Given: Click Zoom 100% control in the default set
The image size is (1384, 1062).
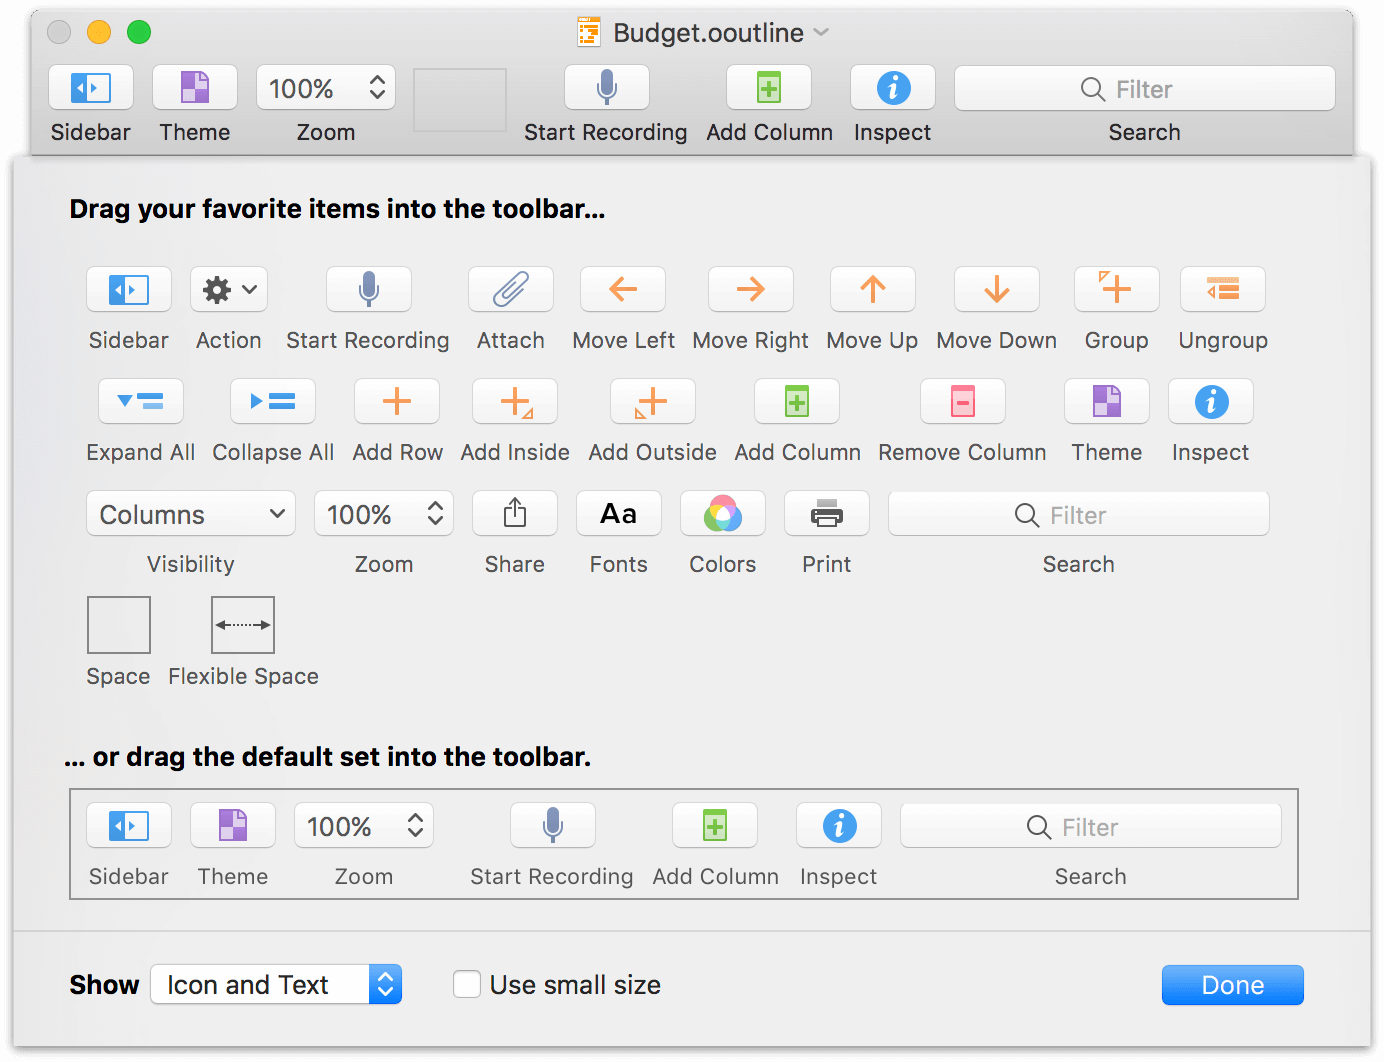Looking at the screenshot, I should 364,826.
